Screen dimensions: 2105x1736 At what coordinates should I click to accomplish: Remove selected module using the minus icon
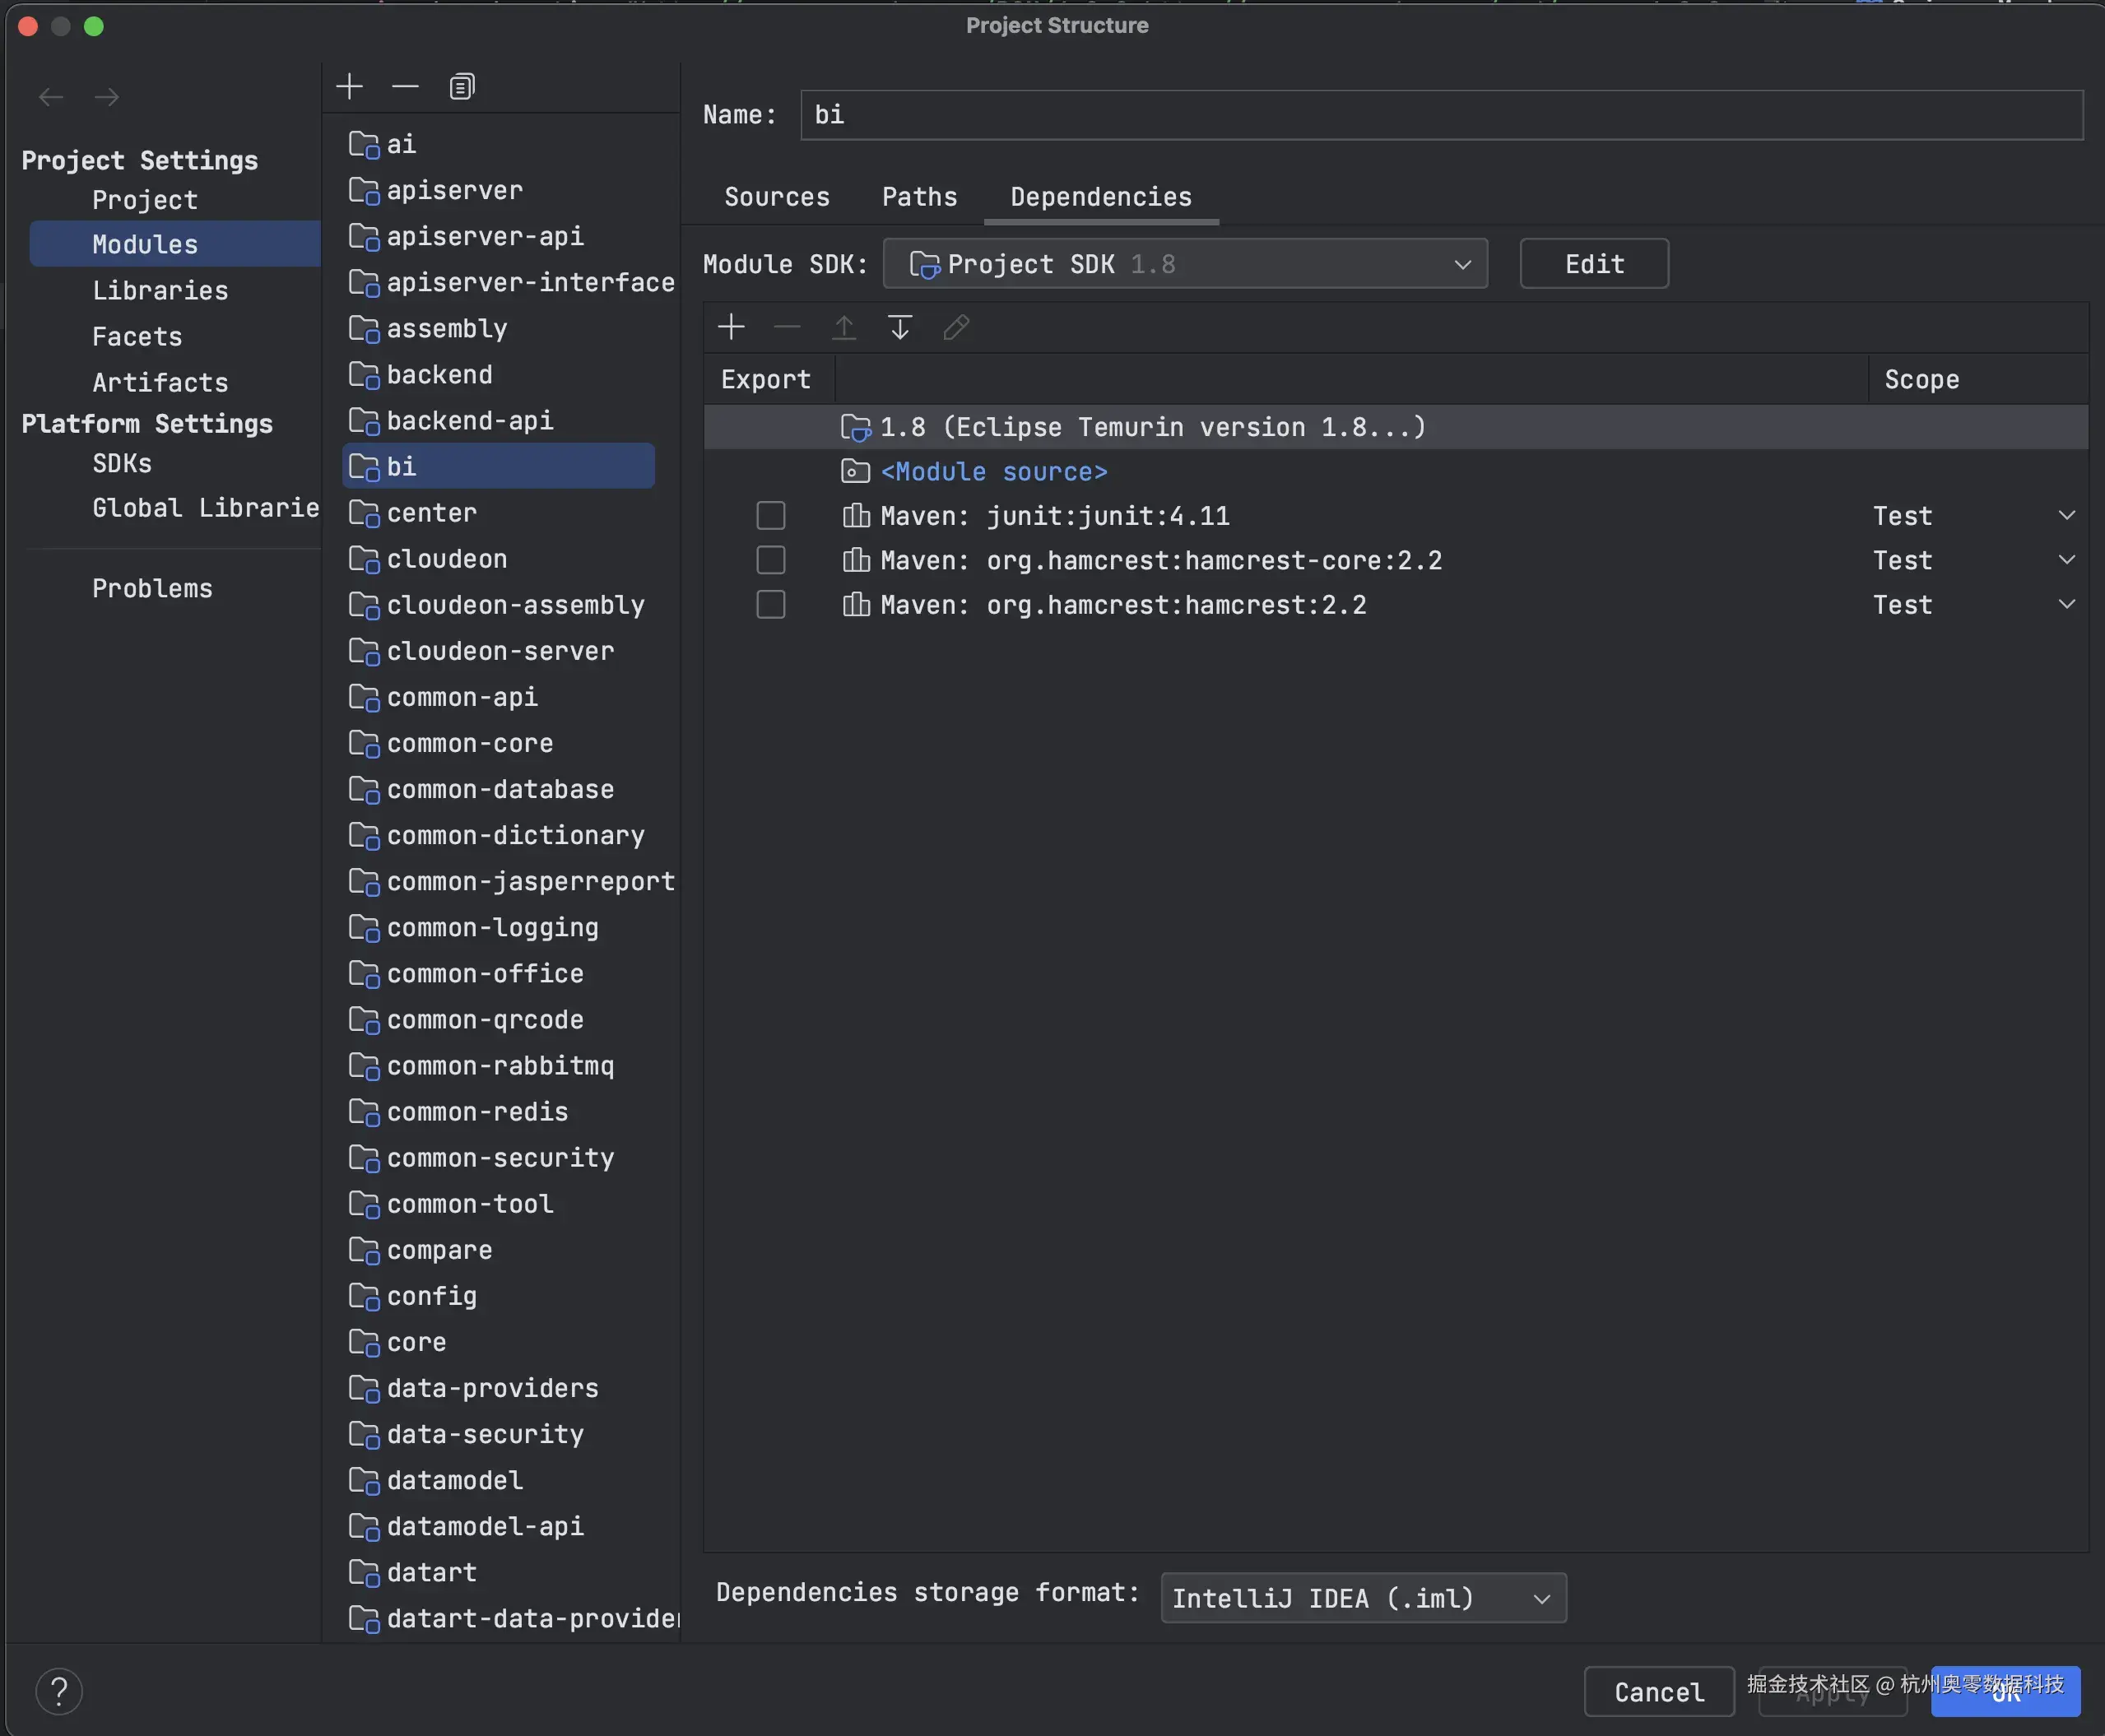[404, 85]
